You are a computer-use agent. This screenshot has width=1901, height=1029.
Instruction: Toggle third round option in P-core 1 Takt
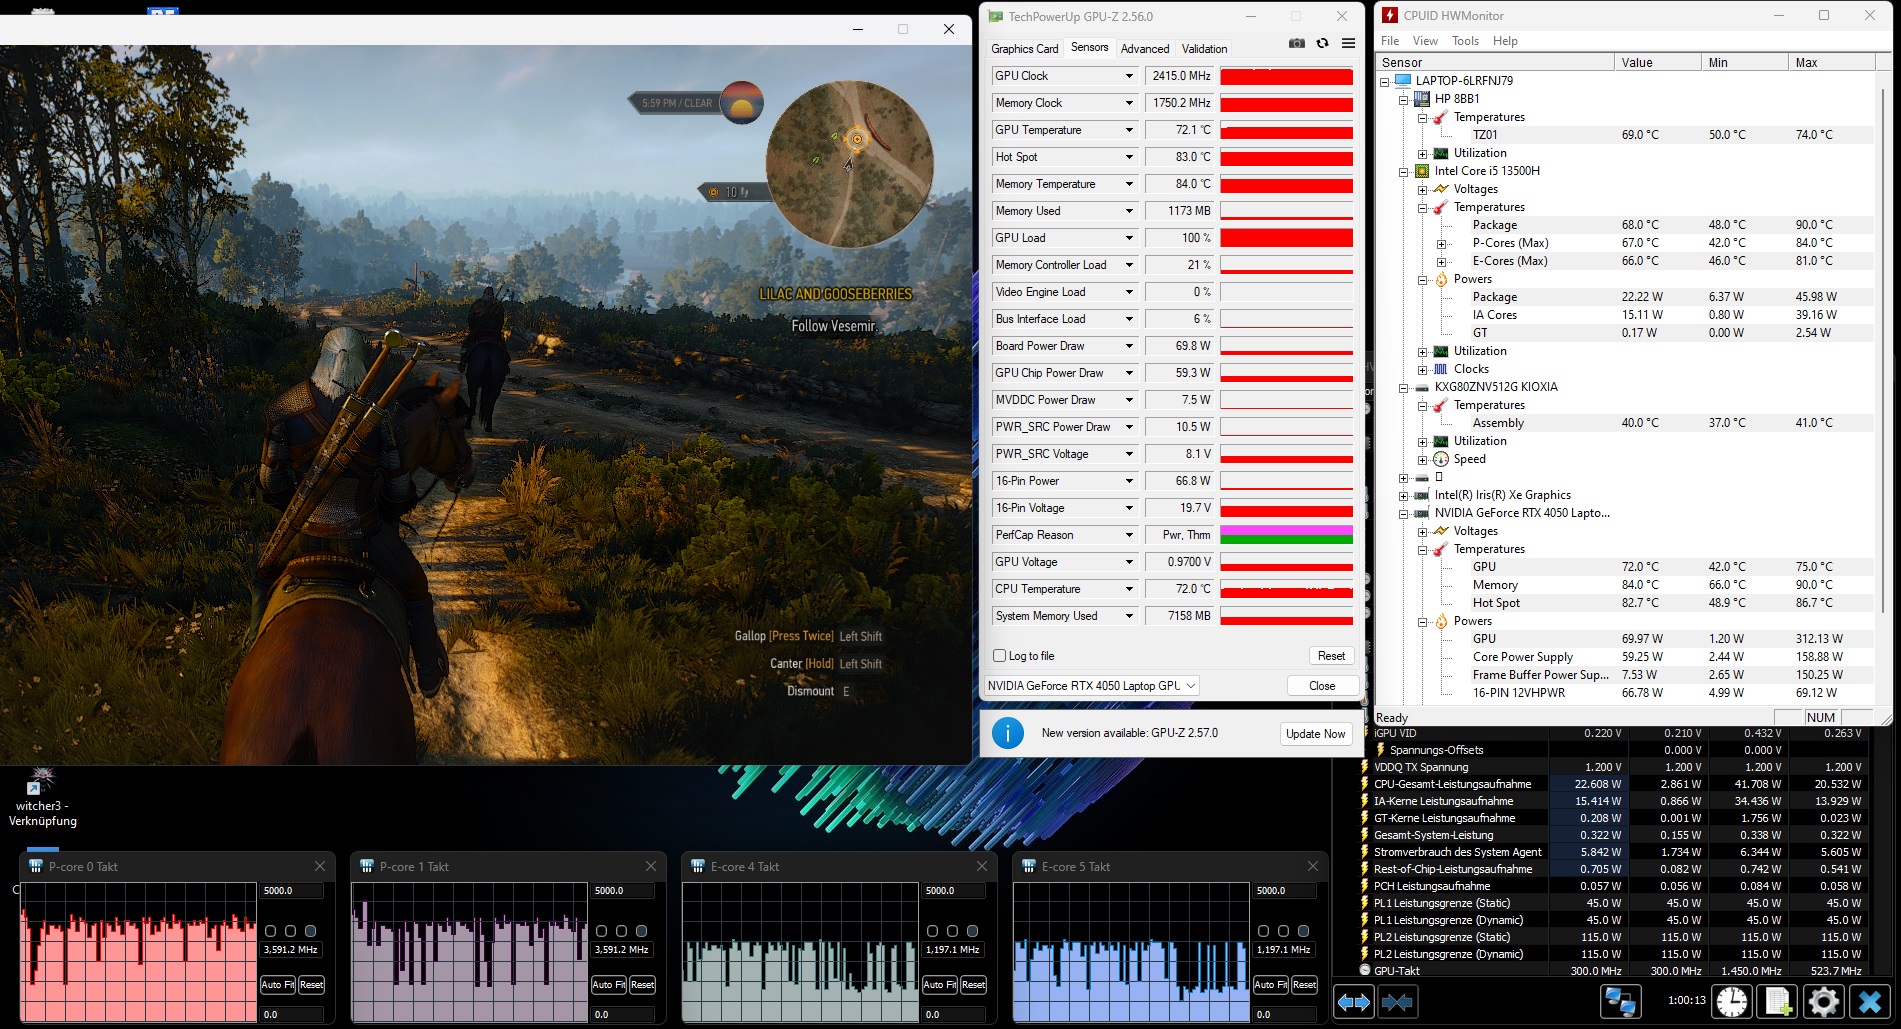[641, 931]
